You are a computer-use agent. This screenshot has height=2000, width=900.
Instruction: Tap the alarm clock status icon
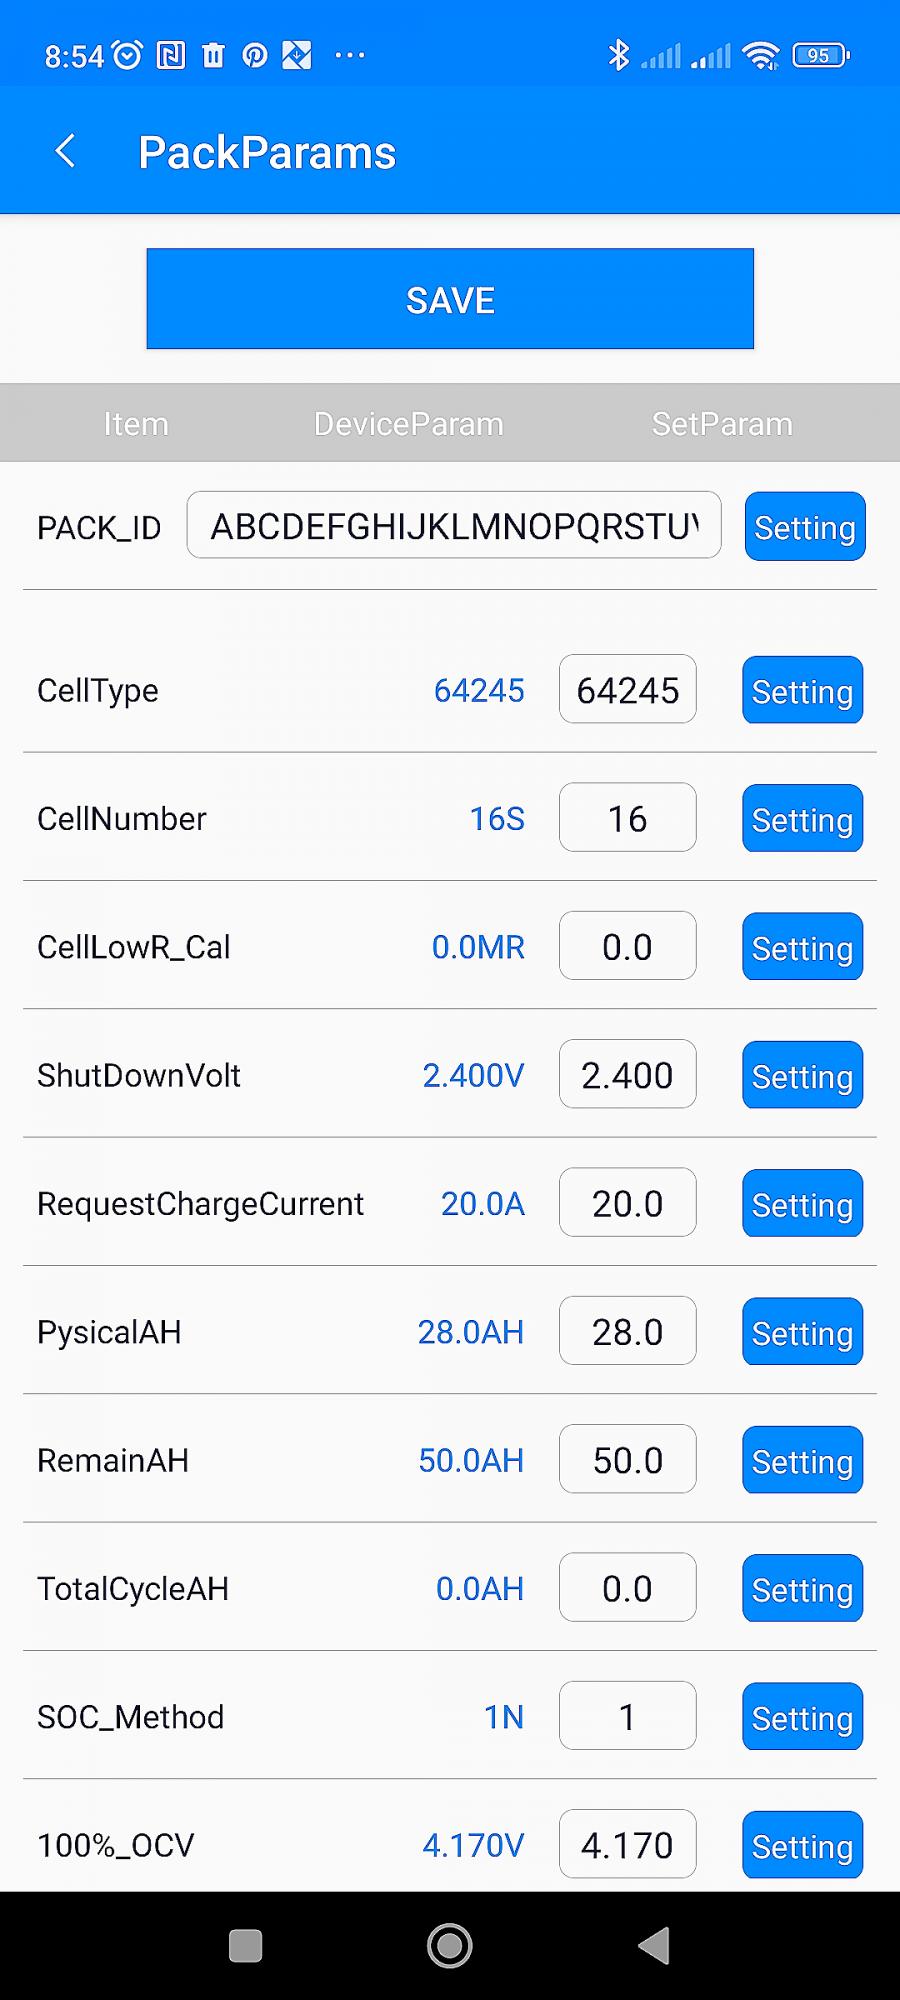128,56
